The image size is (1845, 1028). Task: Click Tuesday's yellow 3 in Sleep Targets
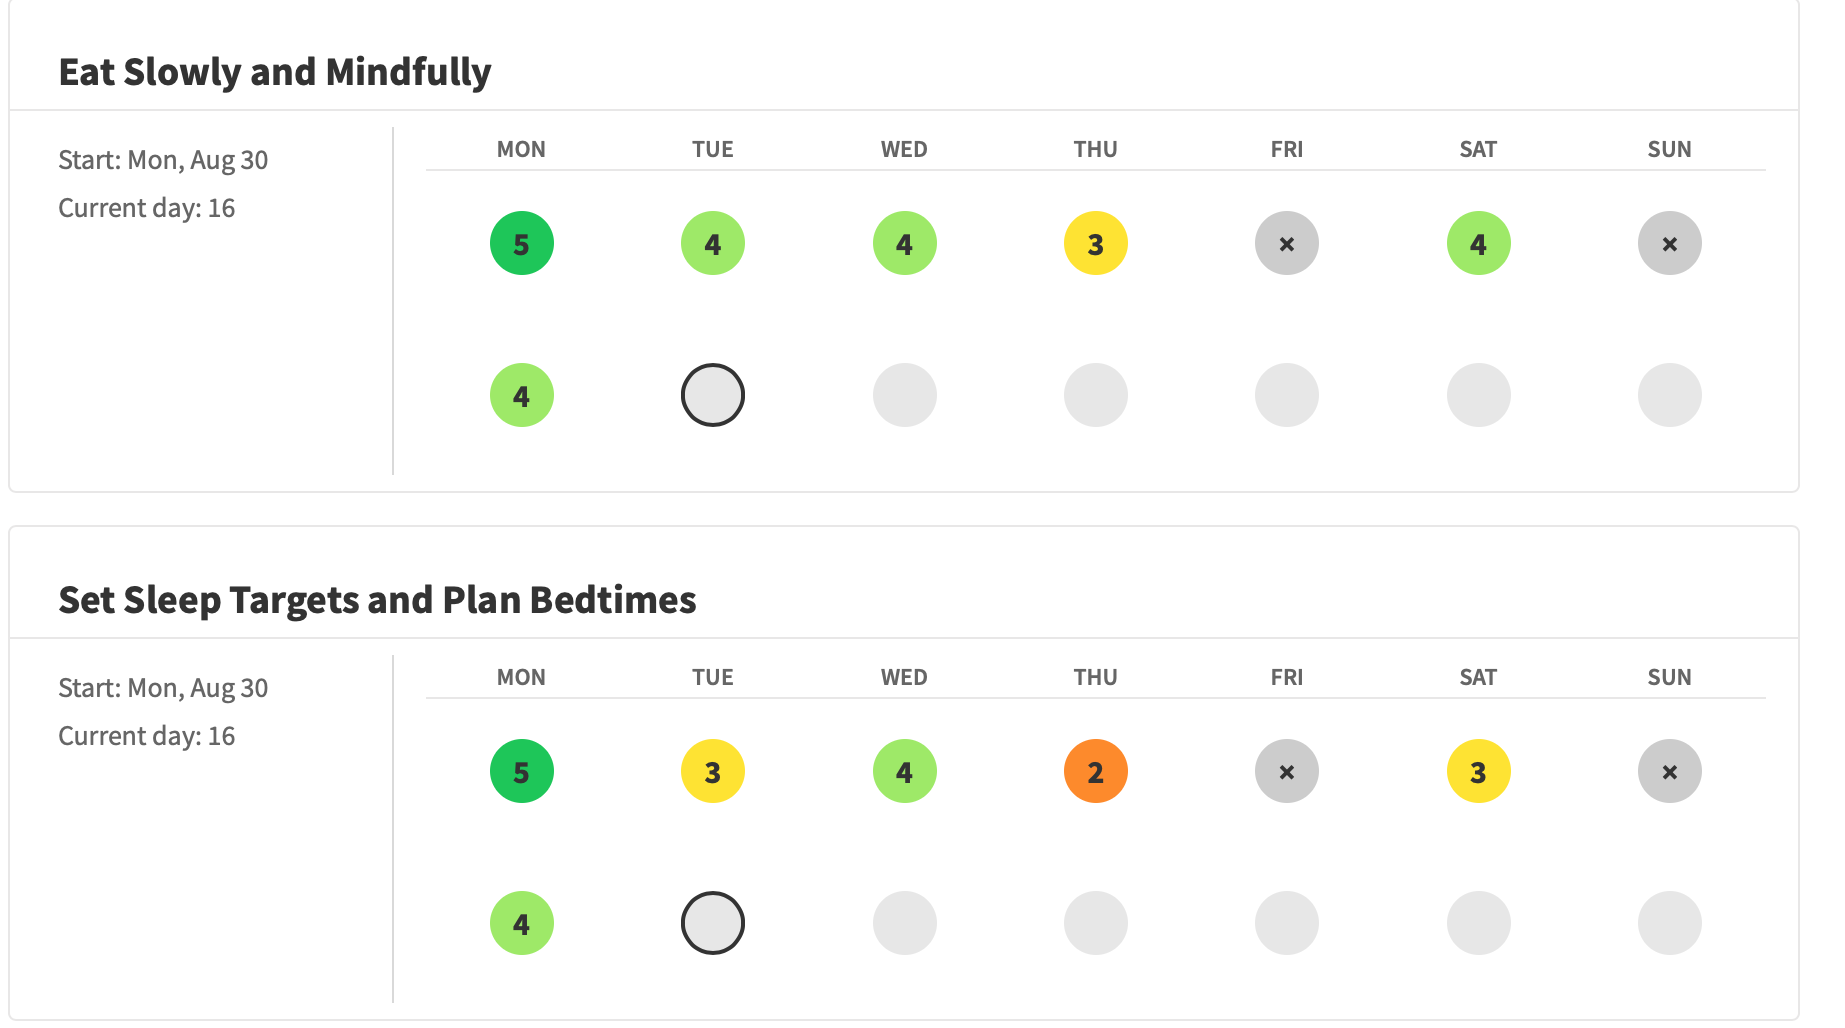[712, 771]
